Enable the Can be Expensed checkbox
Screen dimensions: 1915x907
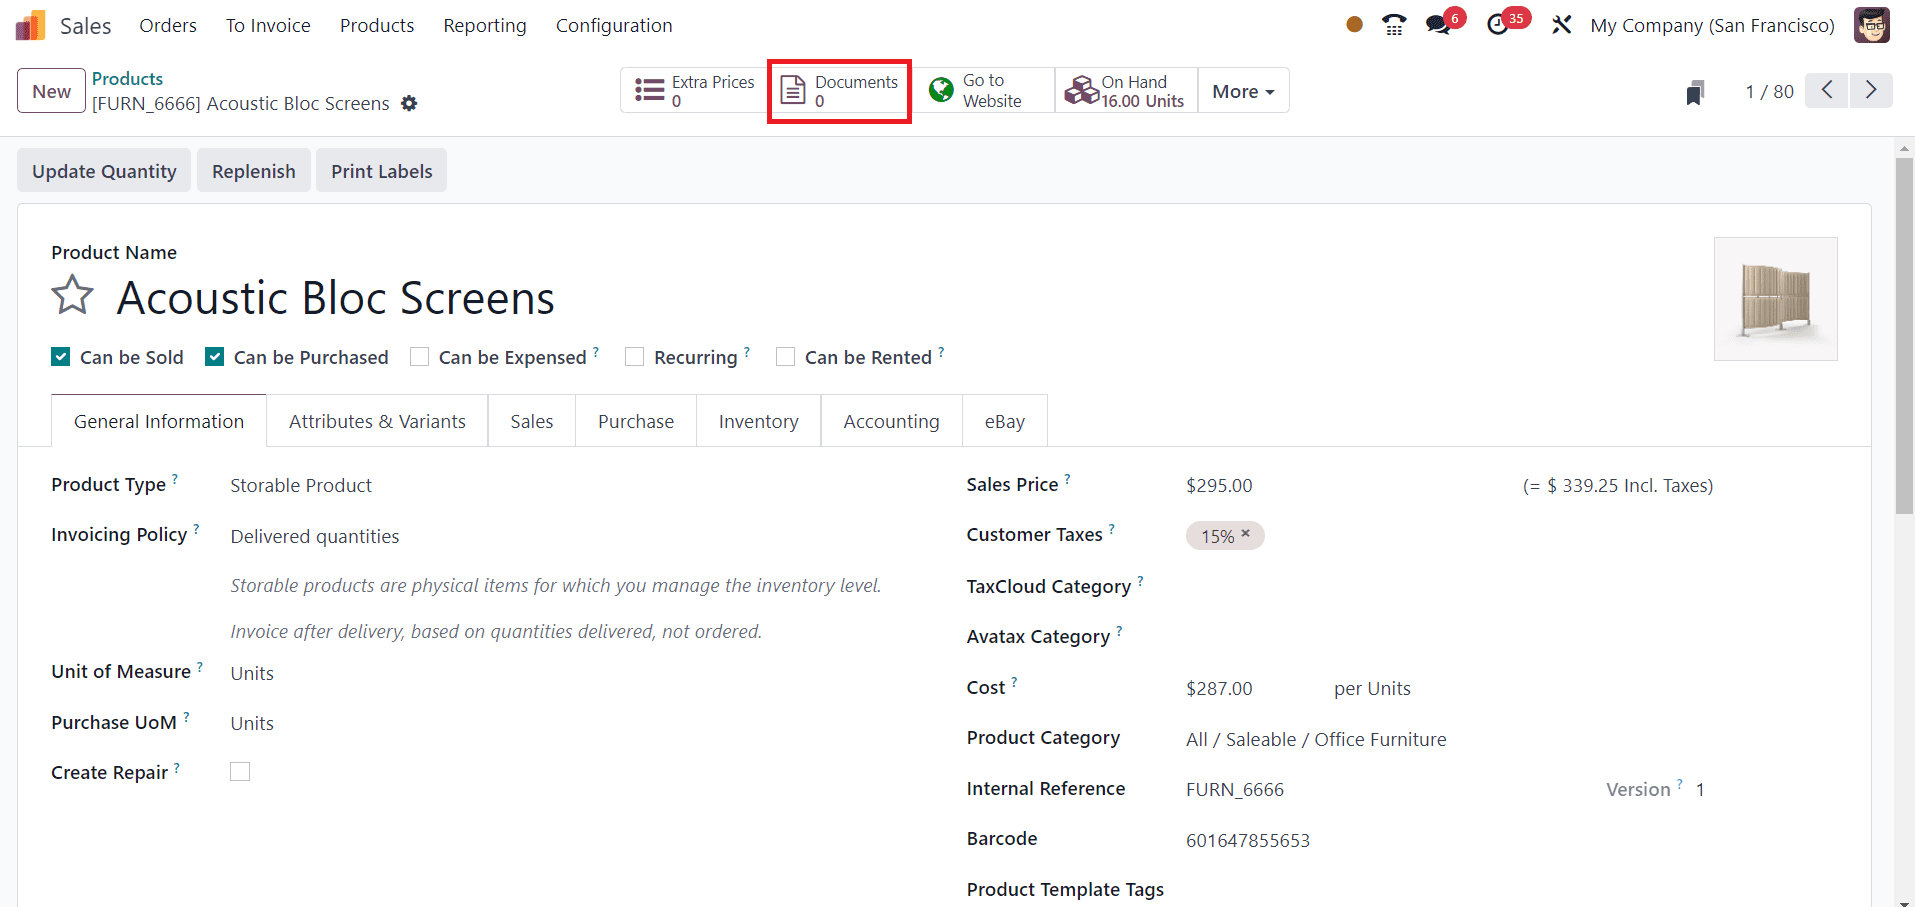tap(420, 357)
